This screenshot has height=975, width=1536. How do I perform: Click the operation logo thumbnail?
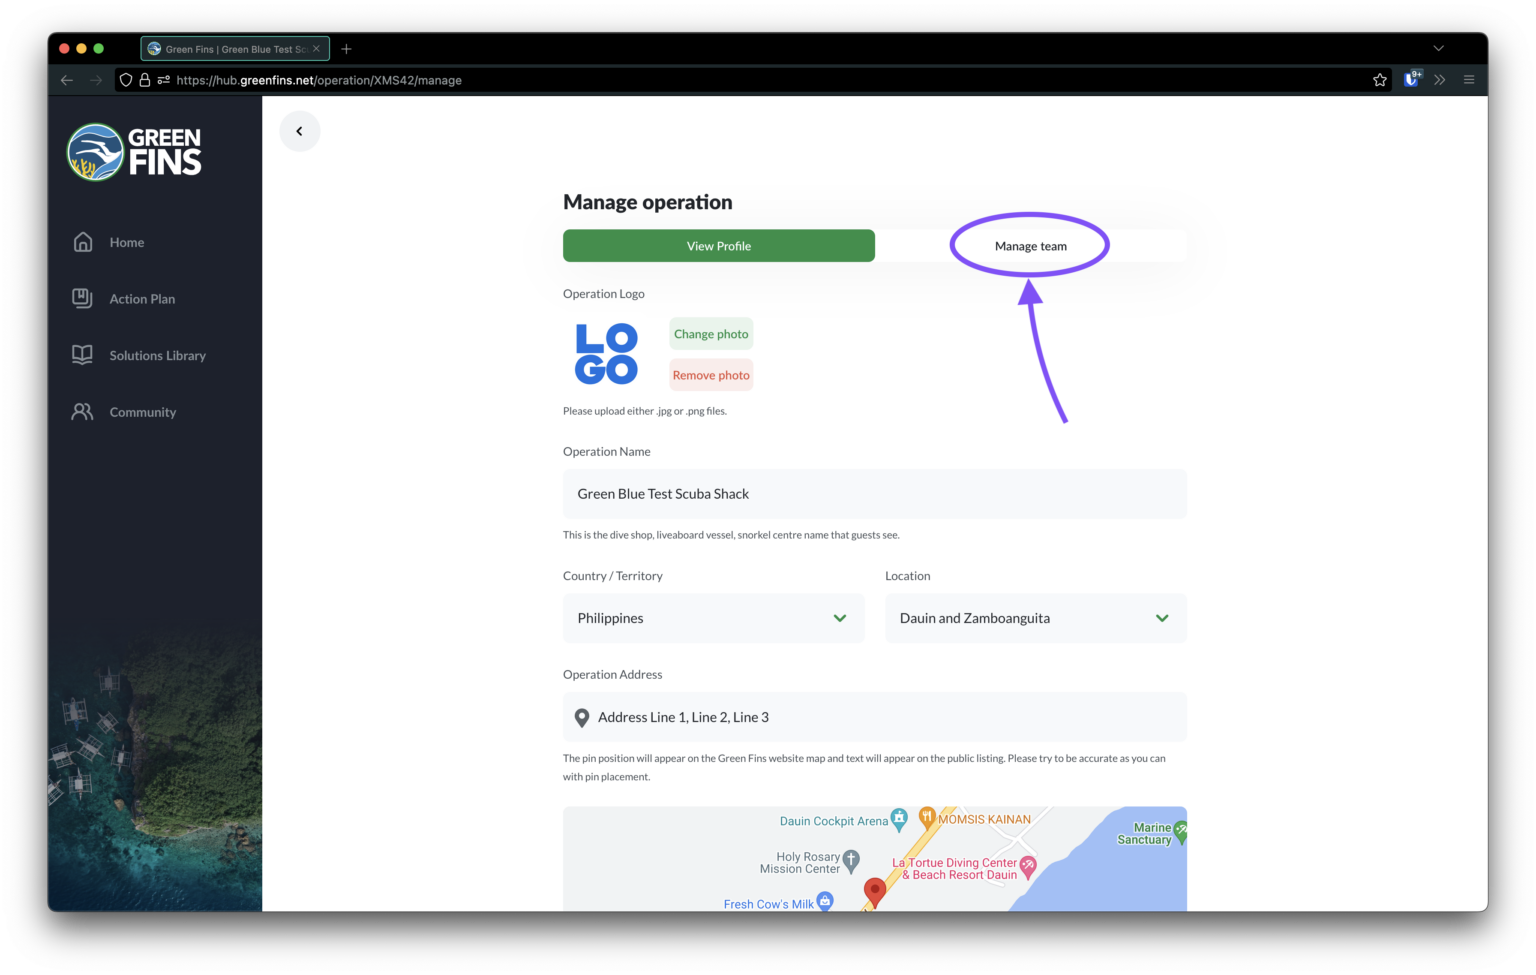(x=606, y=354)
